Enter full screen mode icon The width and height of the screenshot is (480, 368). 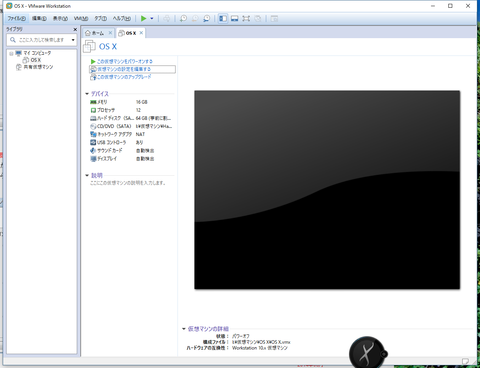(246, 18)
